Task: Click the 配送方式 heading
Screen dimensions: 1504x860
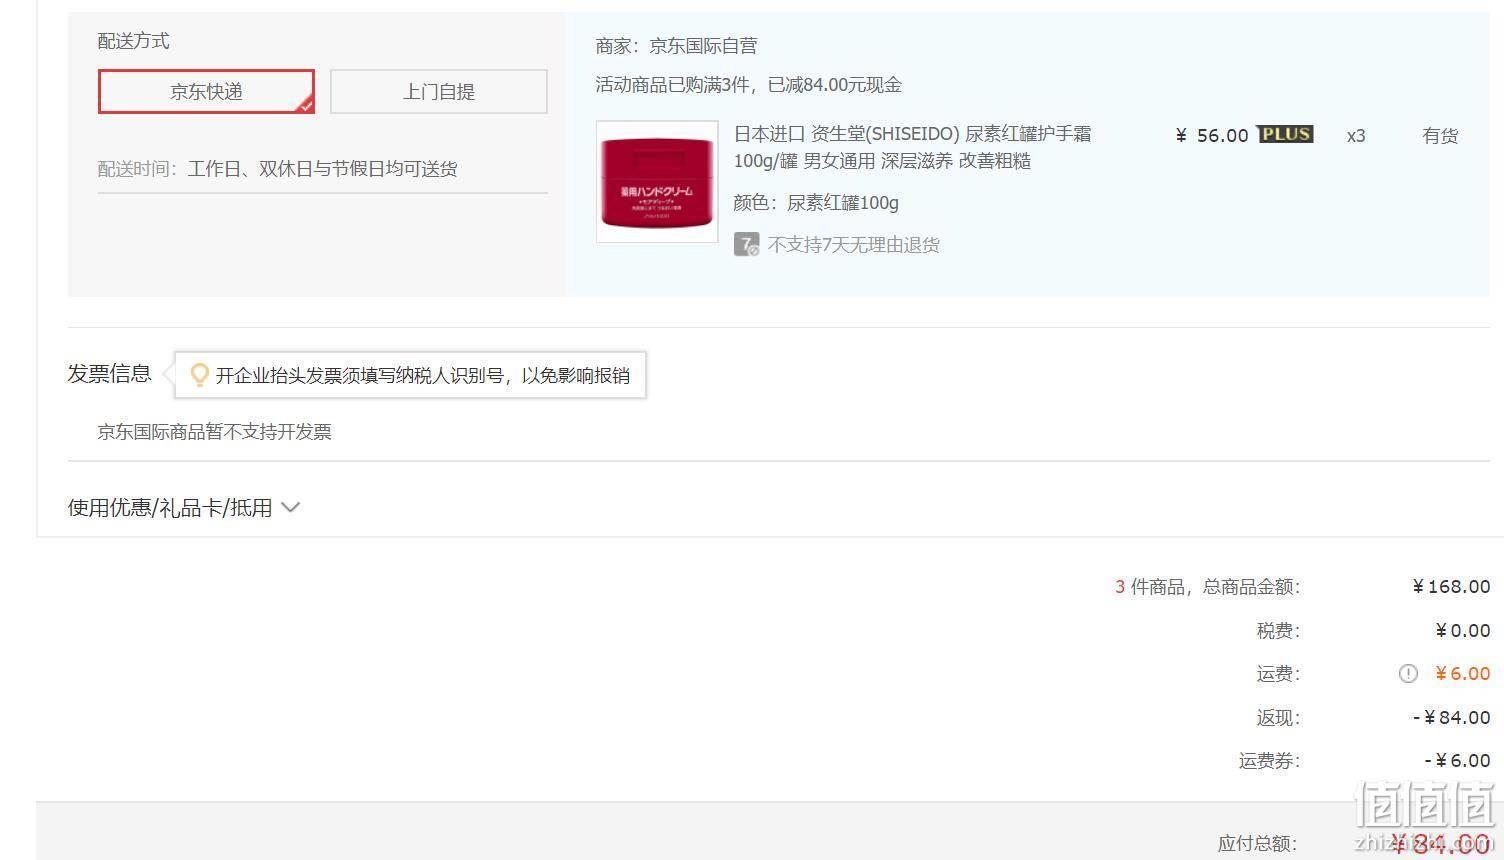Action: click(x=133, y=41)
